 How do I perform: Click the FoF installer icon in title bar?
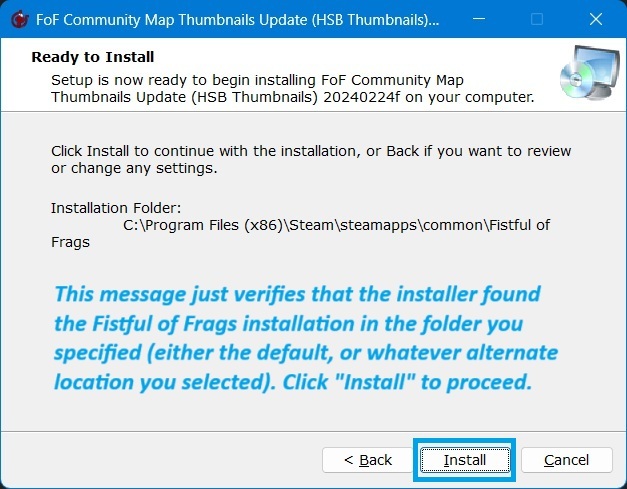coord(19,19)
